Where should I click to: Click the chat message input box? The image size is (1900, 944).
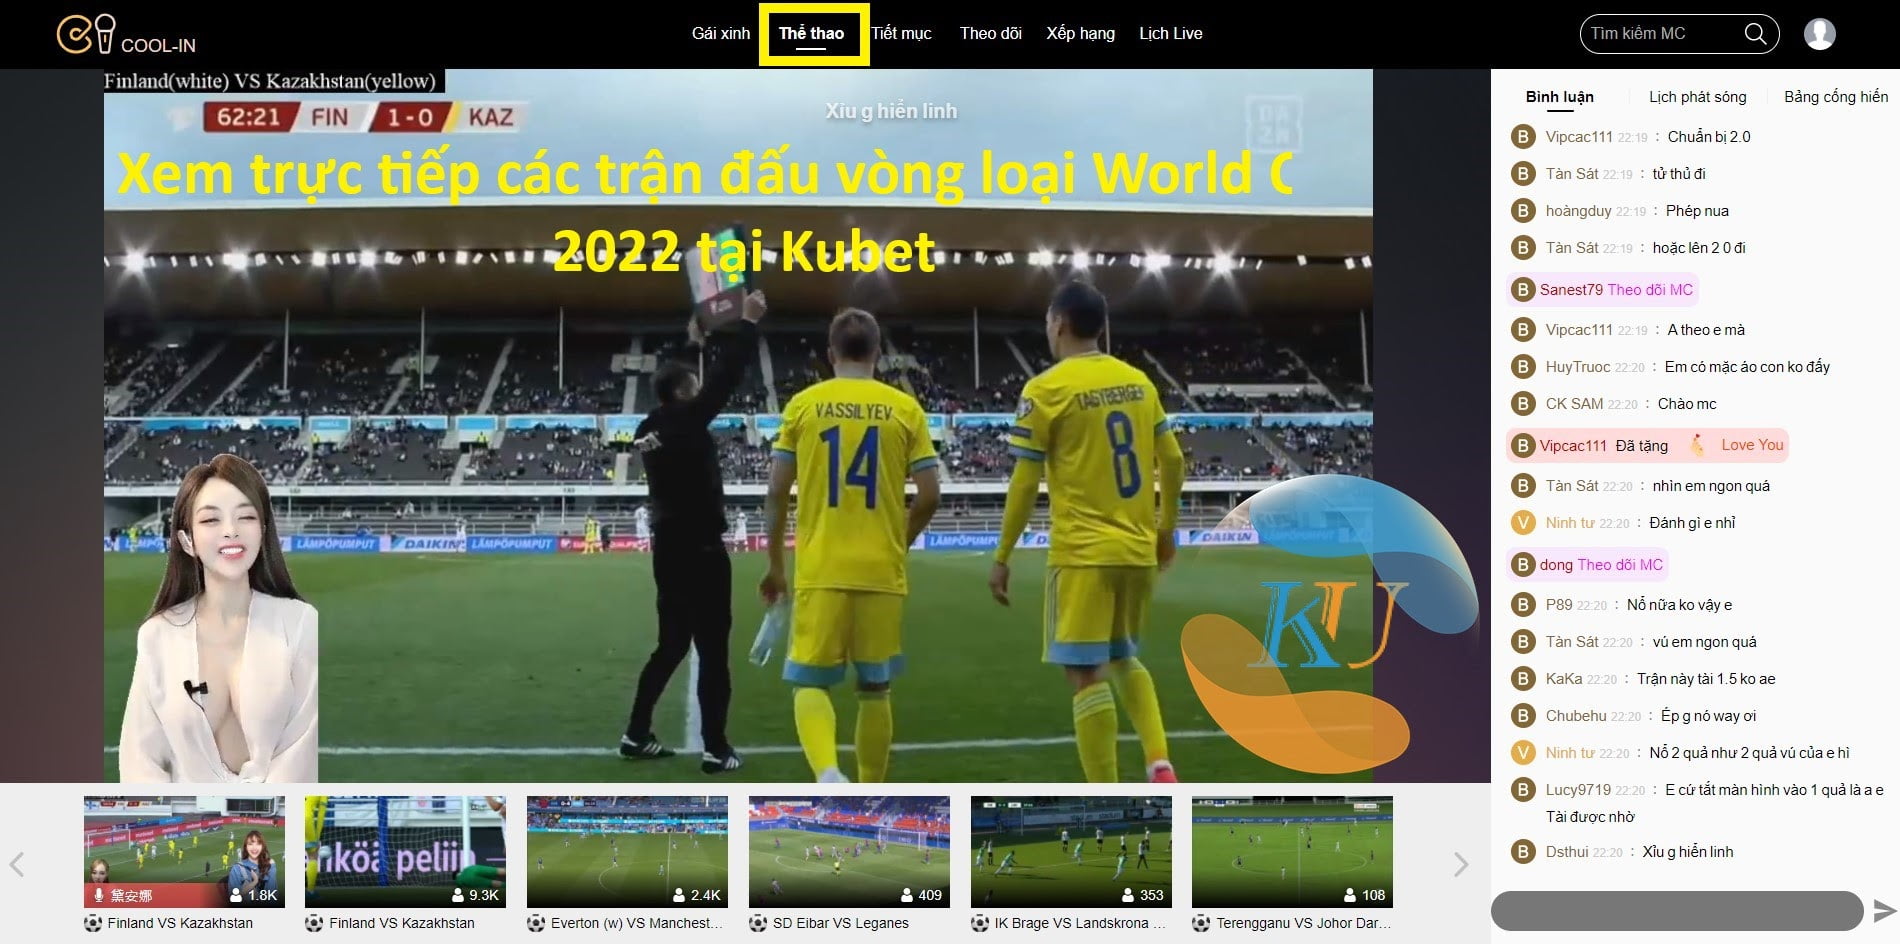(x=1677, y=911)
